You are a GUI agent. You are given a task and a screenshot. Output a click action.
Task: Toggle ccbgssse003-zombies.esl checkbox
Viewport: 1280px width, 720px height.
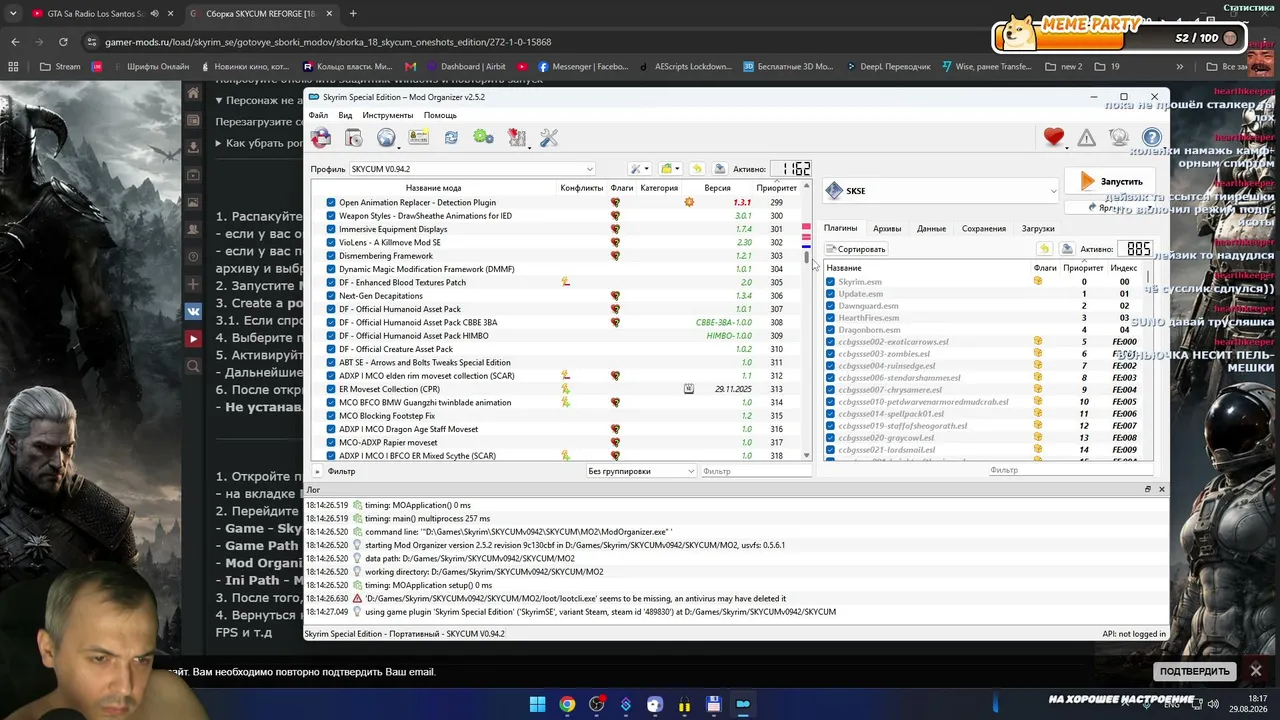[x=830, y=354]
